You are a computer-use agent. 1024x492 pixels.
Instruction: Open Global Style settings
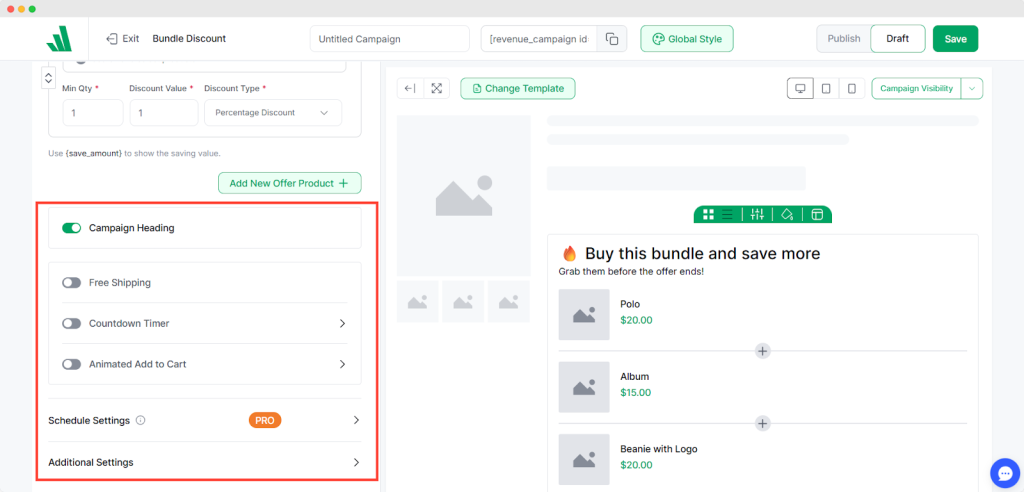pos(687,39)
